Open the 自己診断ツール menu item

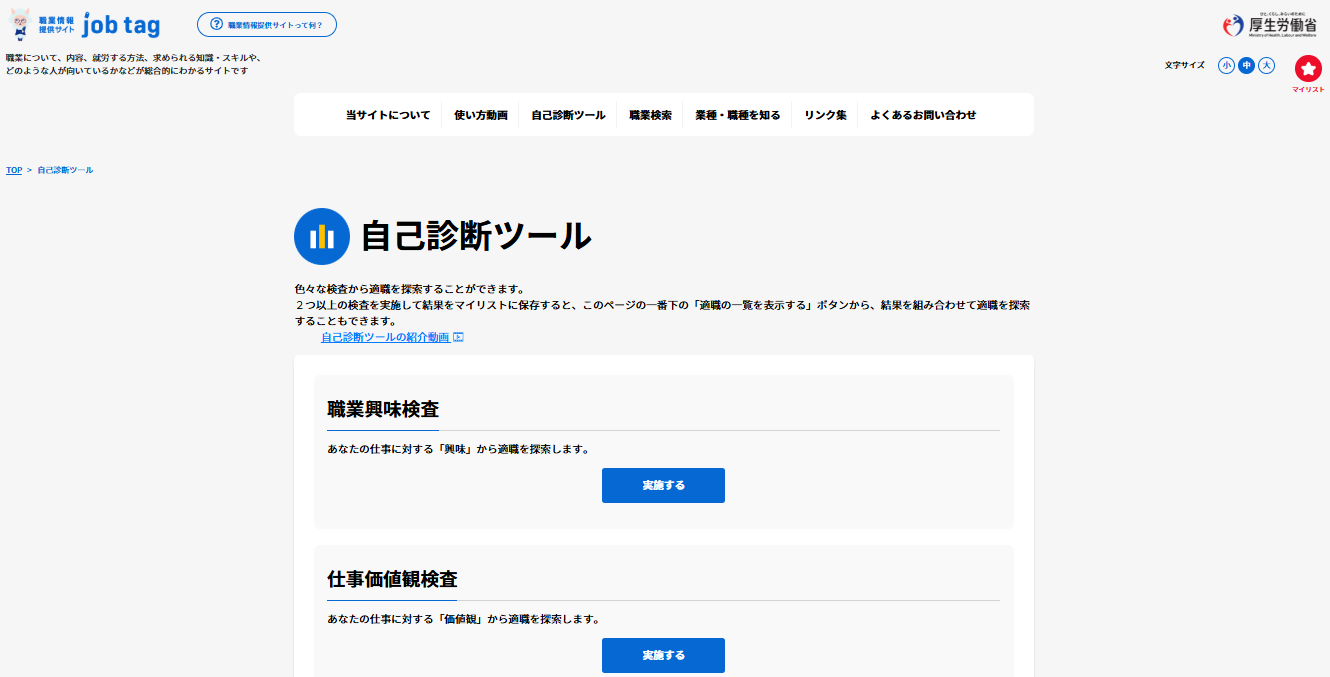tap(568, 115)
